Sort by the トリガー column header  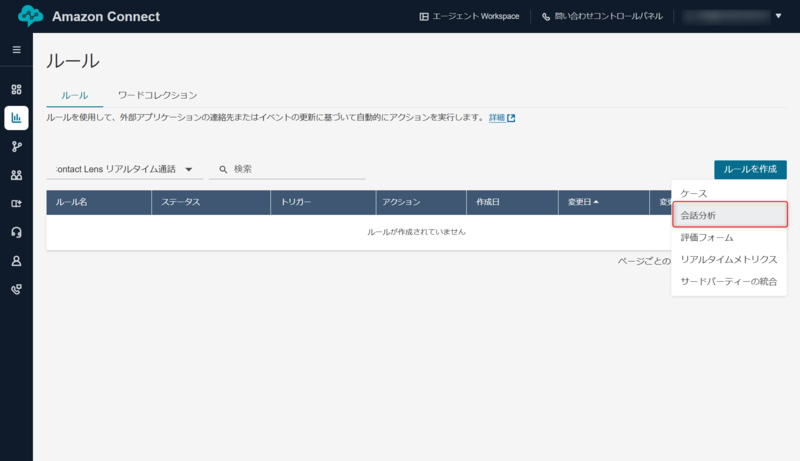(323, 202)
